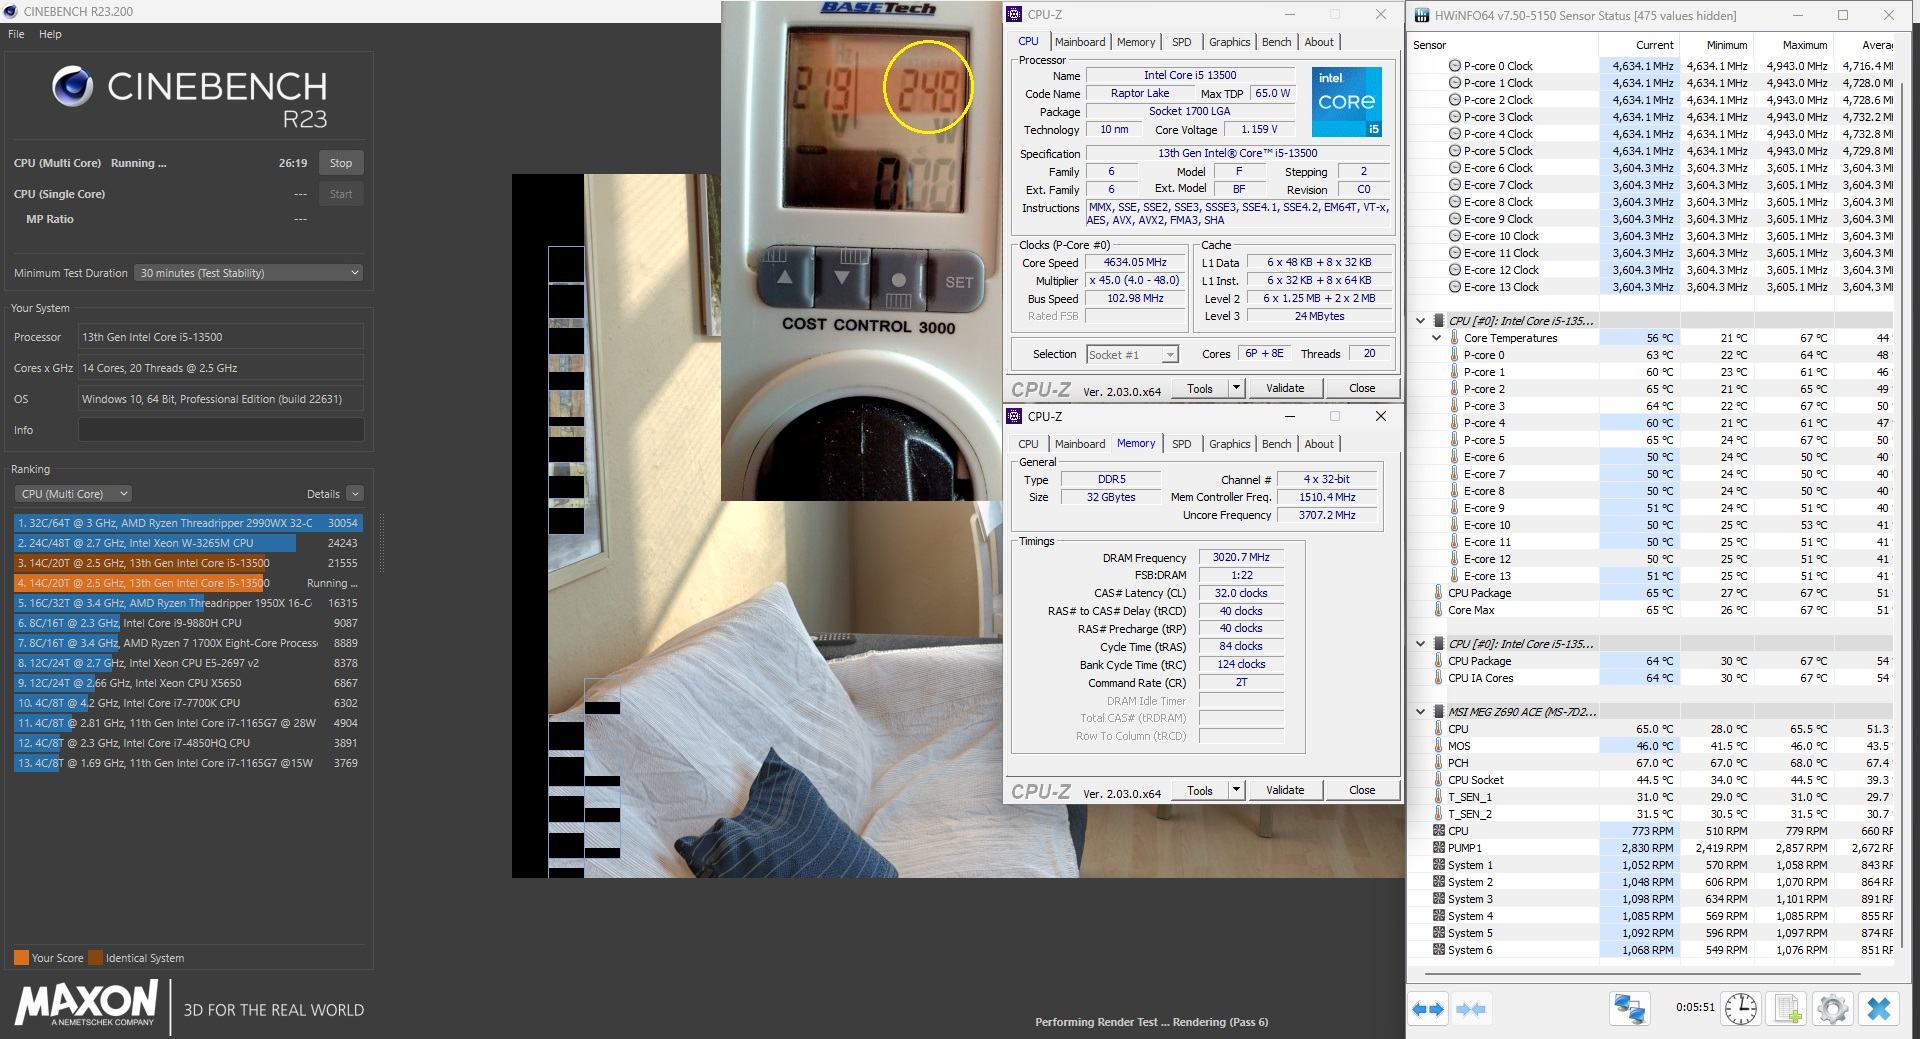
Task: Switch to CPU tab in lower CPU-Z
Action: [1028, 444]
